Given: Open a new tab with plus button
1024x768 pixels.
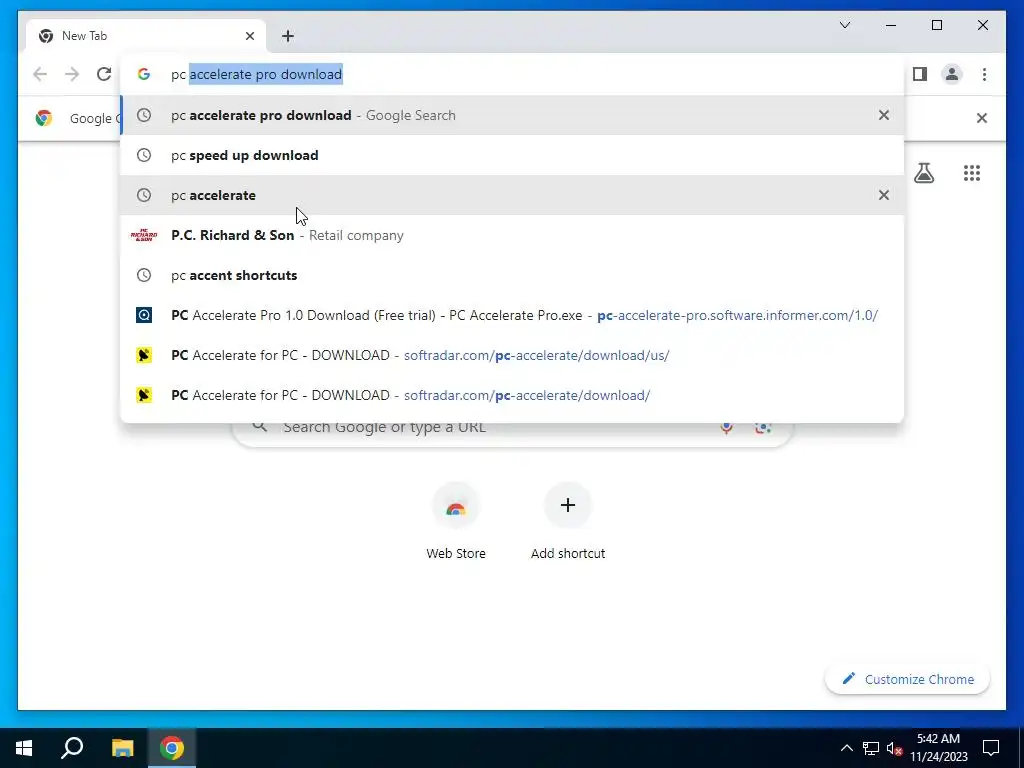Looking at the screenshot, I should pos(288,36).
